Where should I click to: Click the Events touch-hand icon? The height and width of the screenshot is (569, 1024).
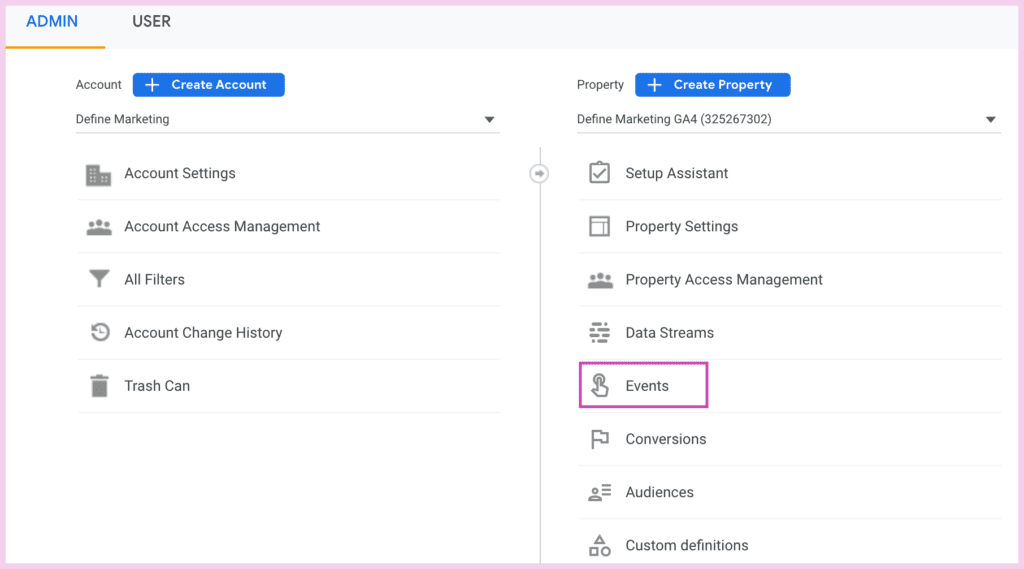point(600,385)
